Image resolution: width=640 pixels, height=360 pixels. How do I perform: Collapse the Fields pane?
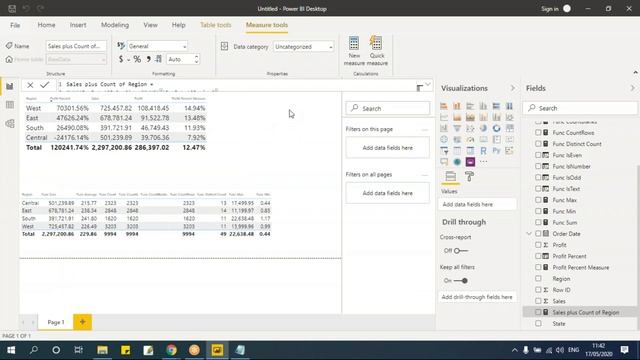[x=632, y=88]
